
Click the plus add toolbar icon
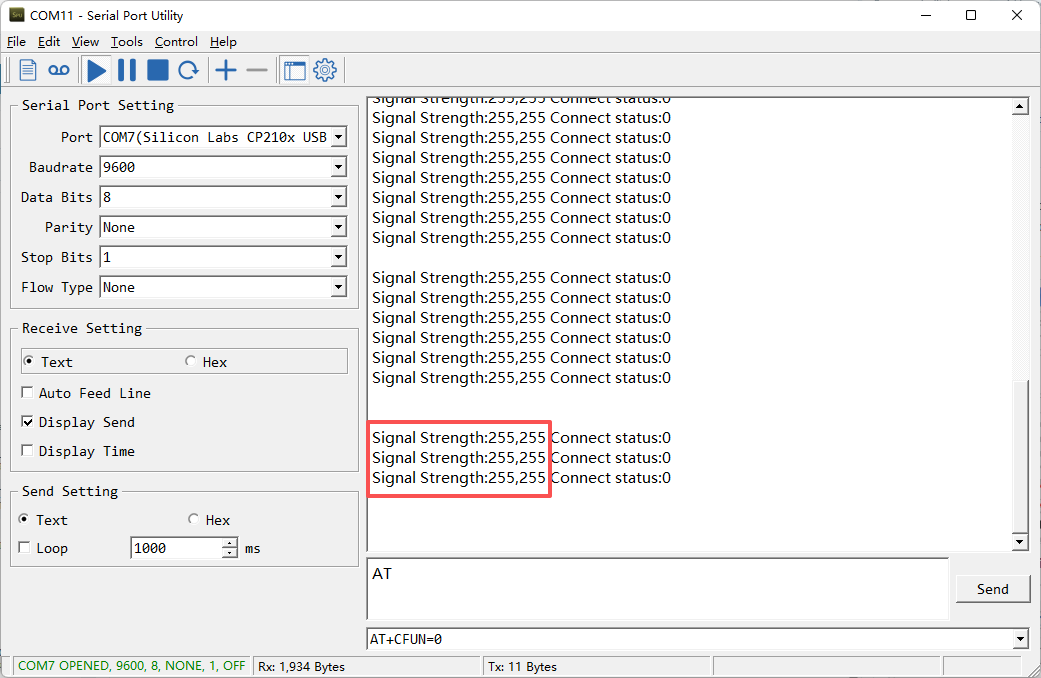click(x=226, y=70)
